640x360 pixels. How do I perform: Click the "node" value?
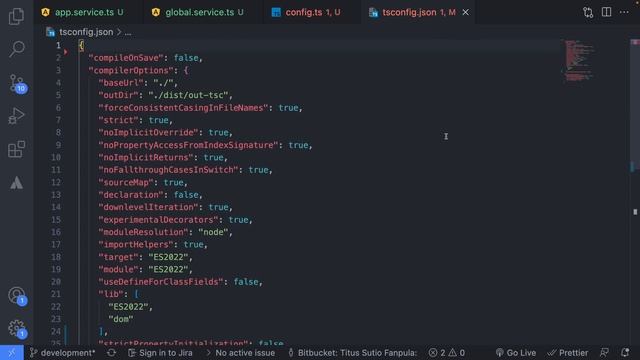click(213, 232)
